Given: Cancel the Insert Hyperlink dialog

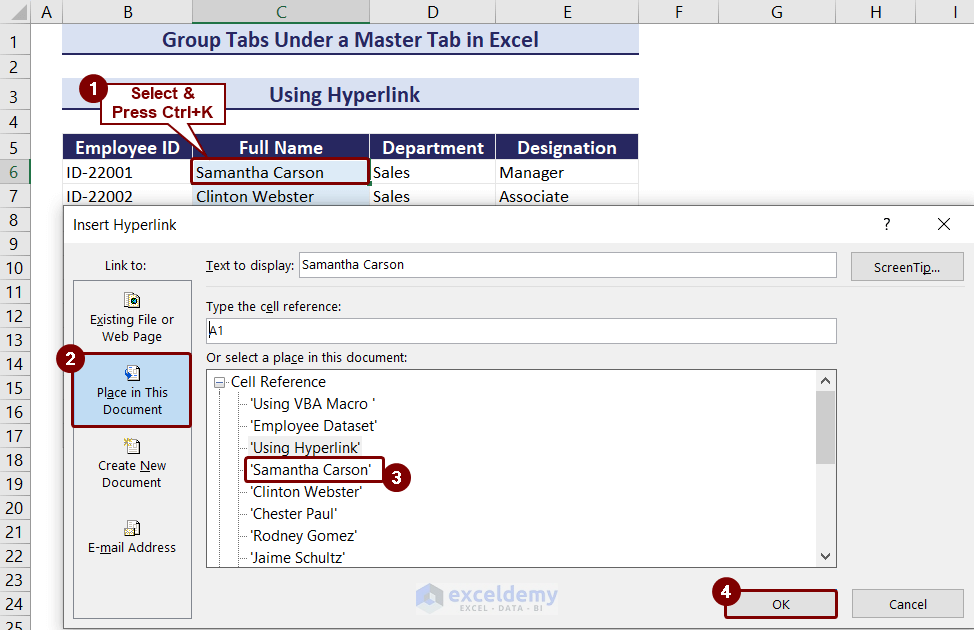Looking at the screenshot, I should coord(908,604).
